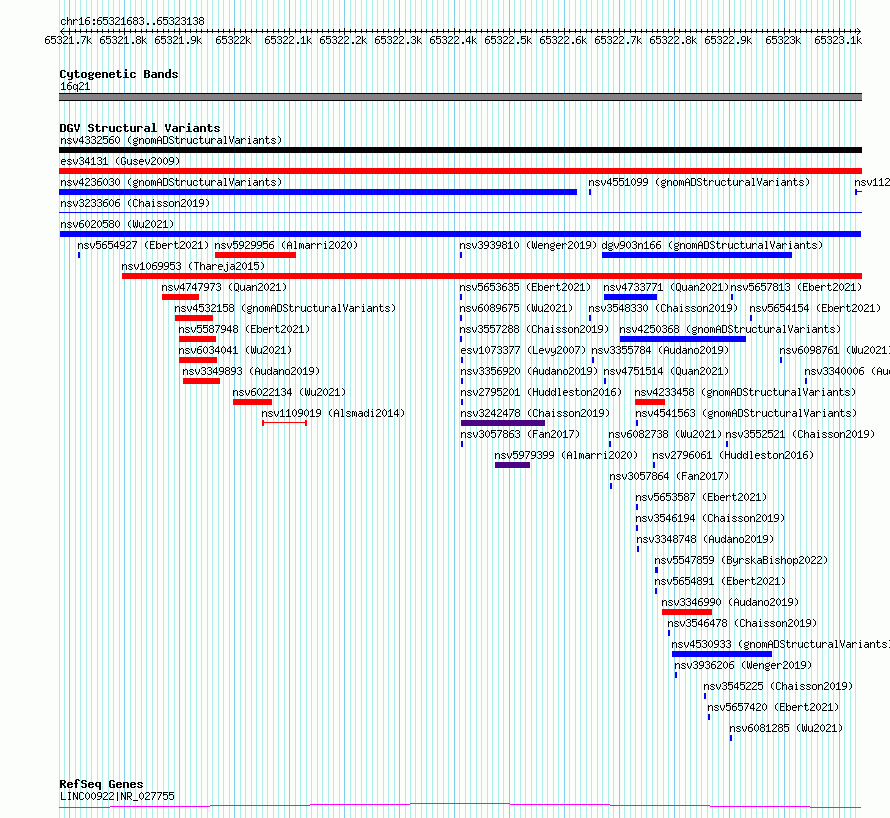
Task: Select the esv34131 (Gusev2009) label
Action: (x=120, y=161)
